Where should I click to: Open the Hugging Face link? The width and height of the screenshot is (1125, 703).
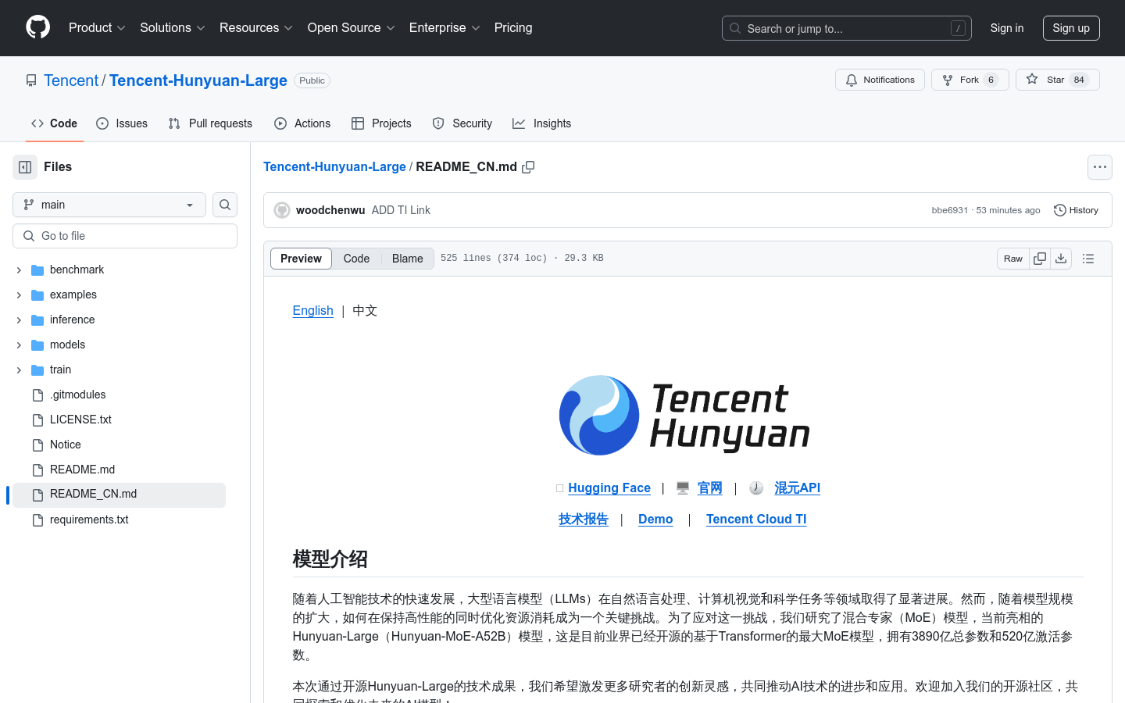click(x=609, y=487)
